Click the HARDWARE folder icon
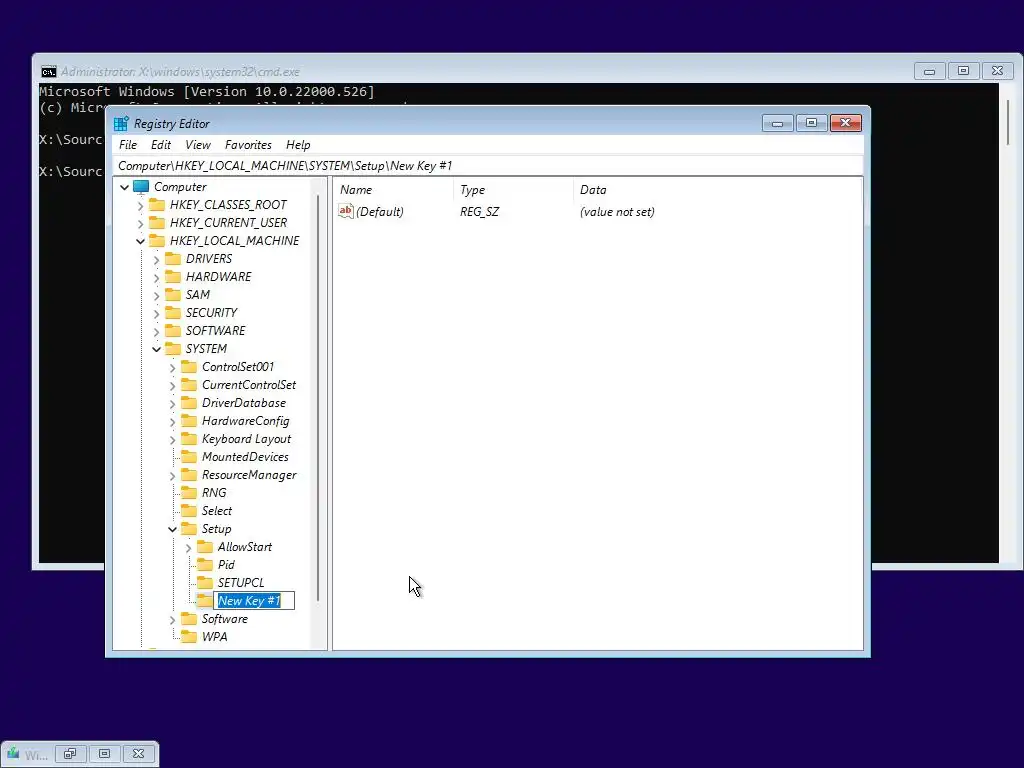This screenshot has height=768, width=1024. tap(173, 276)
